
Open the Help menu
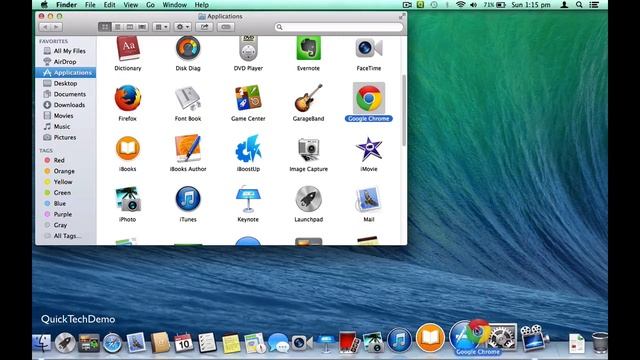202,5
